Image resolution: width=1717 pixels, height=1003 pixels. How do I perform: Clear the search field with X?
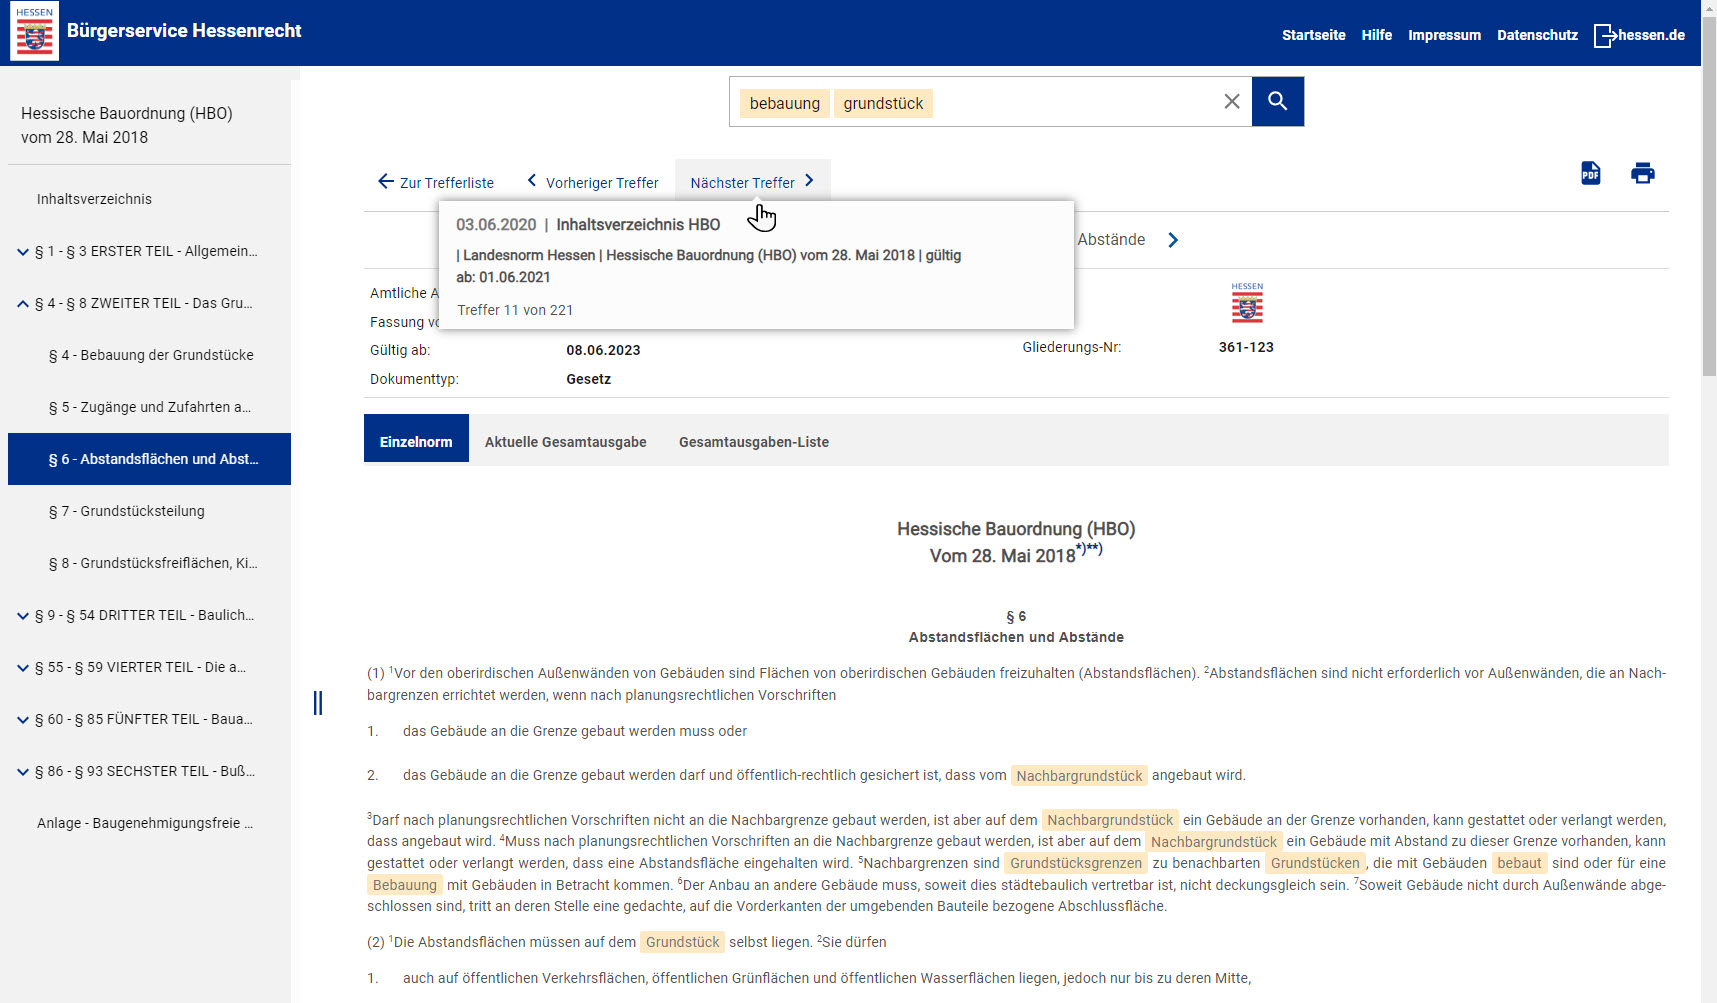(1232, 101)
